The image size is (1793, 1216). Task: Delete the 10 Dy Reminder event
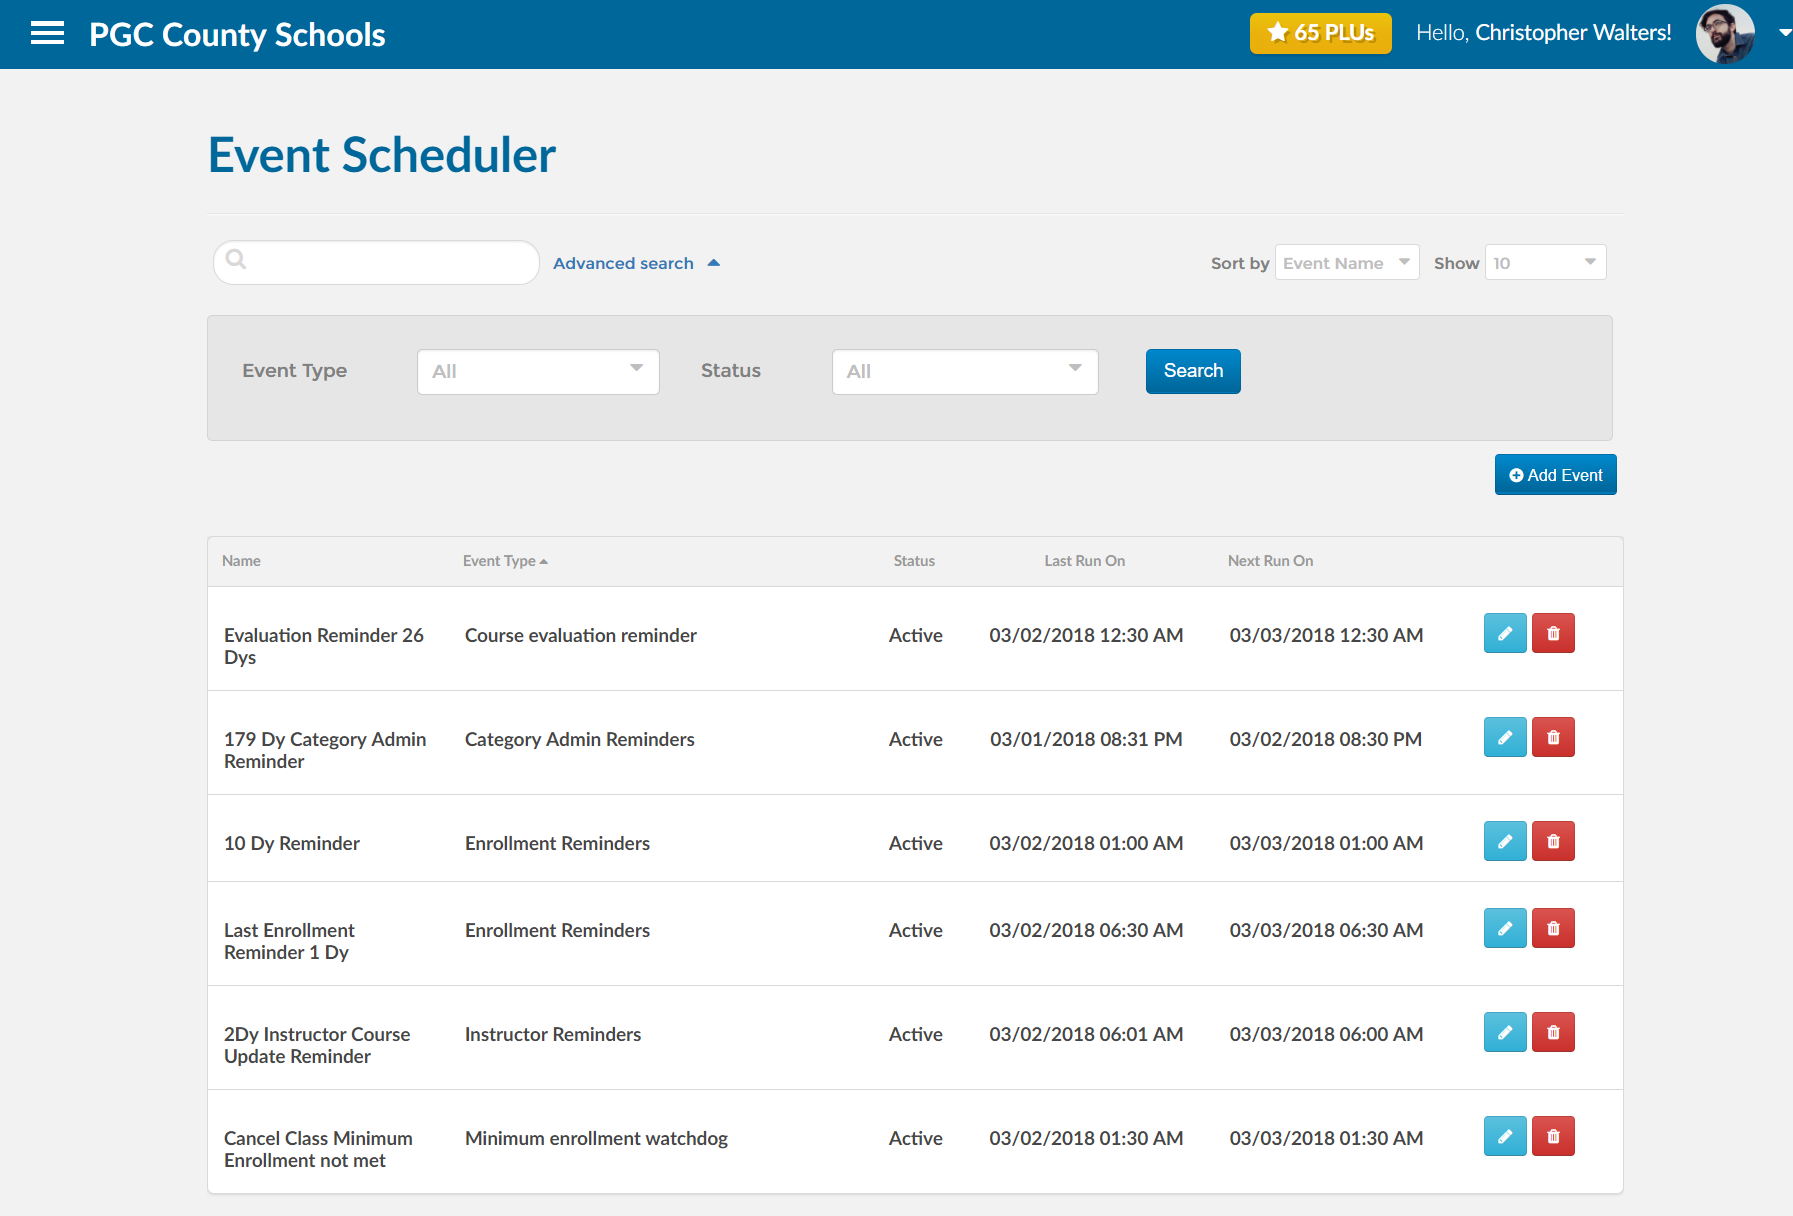point(1553,841)
